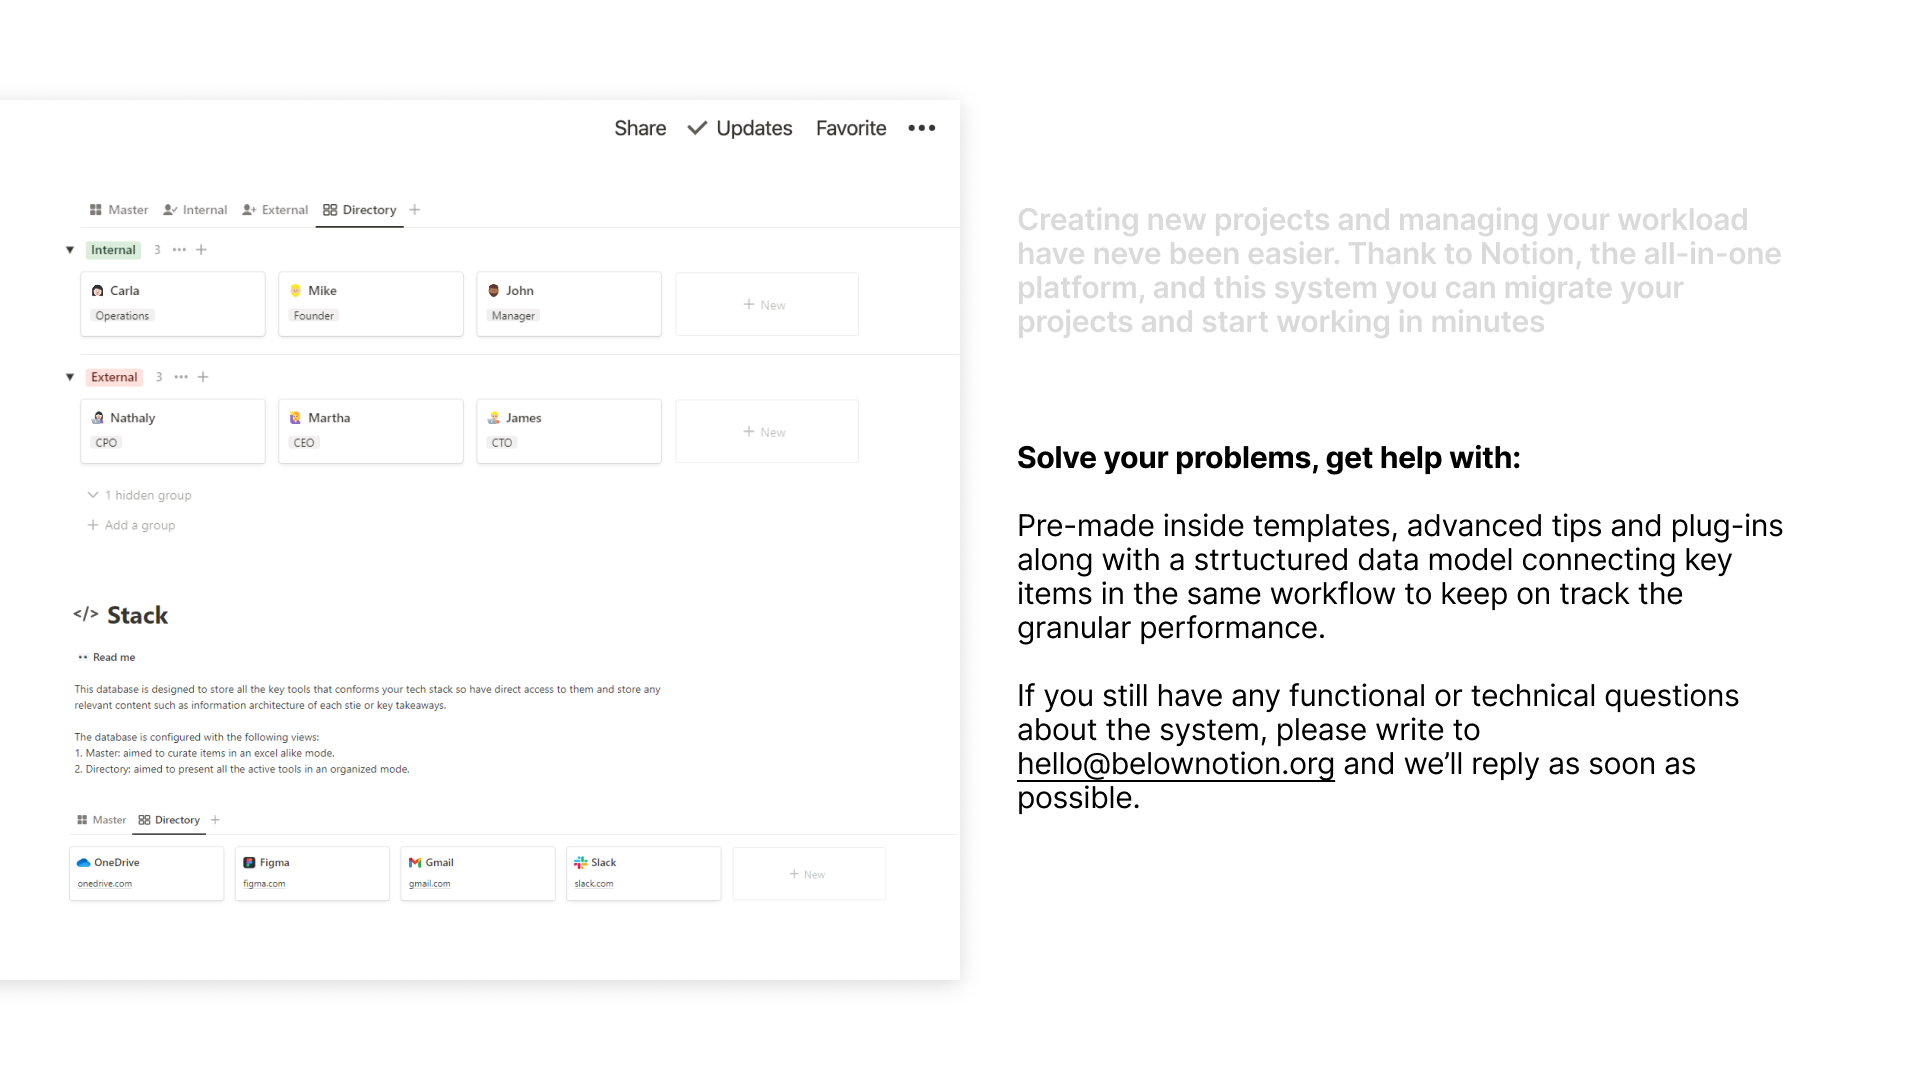The width and height of the screenshot is (1920, 1080).
Task: Click the Slack logo icon
Action: click(x=581, y=863)
